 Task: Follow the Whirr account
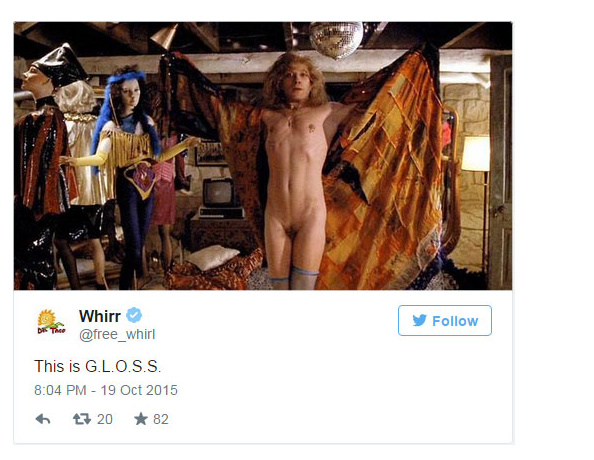pyautogui.click(x=445, y=321)
